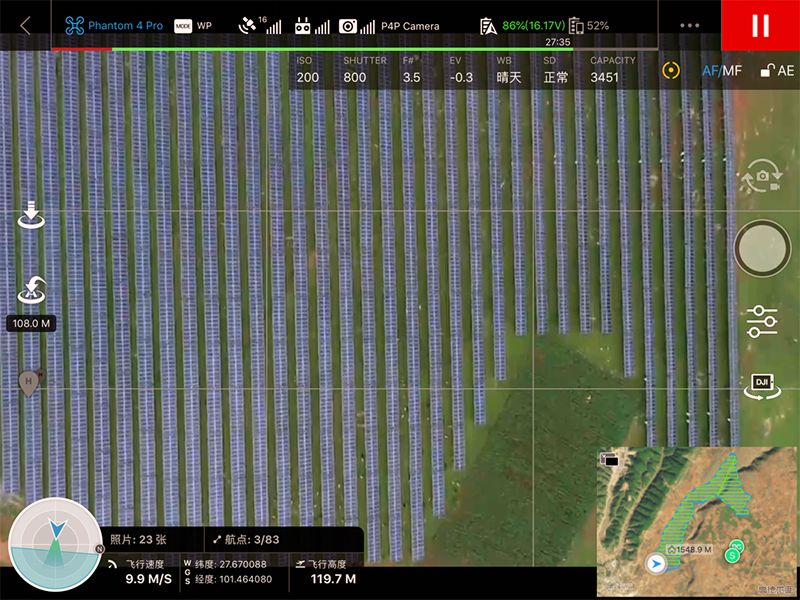
Task: Open the SHUTTER 800 setting
Action: click(x=364, y=69)
